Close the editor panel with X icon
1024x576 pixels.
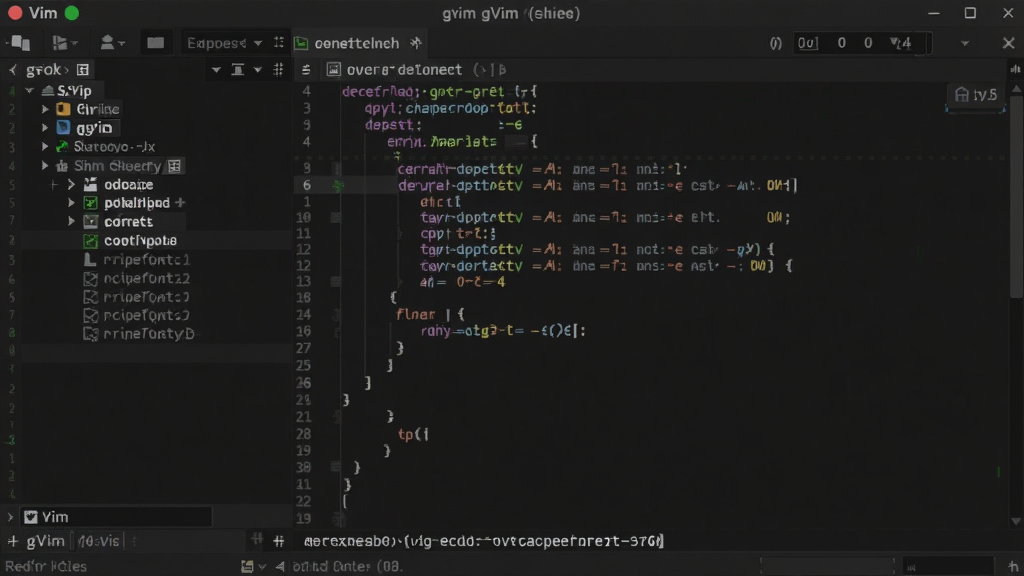point(1008,43)
